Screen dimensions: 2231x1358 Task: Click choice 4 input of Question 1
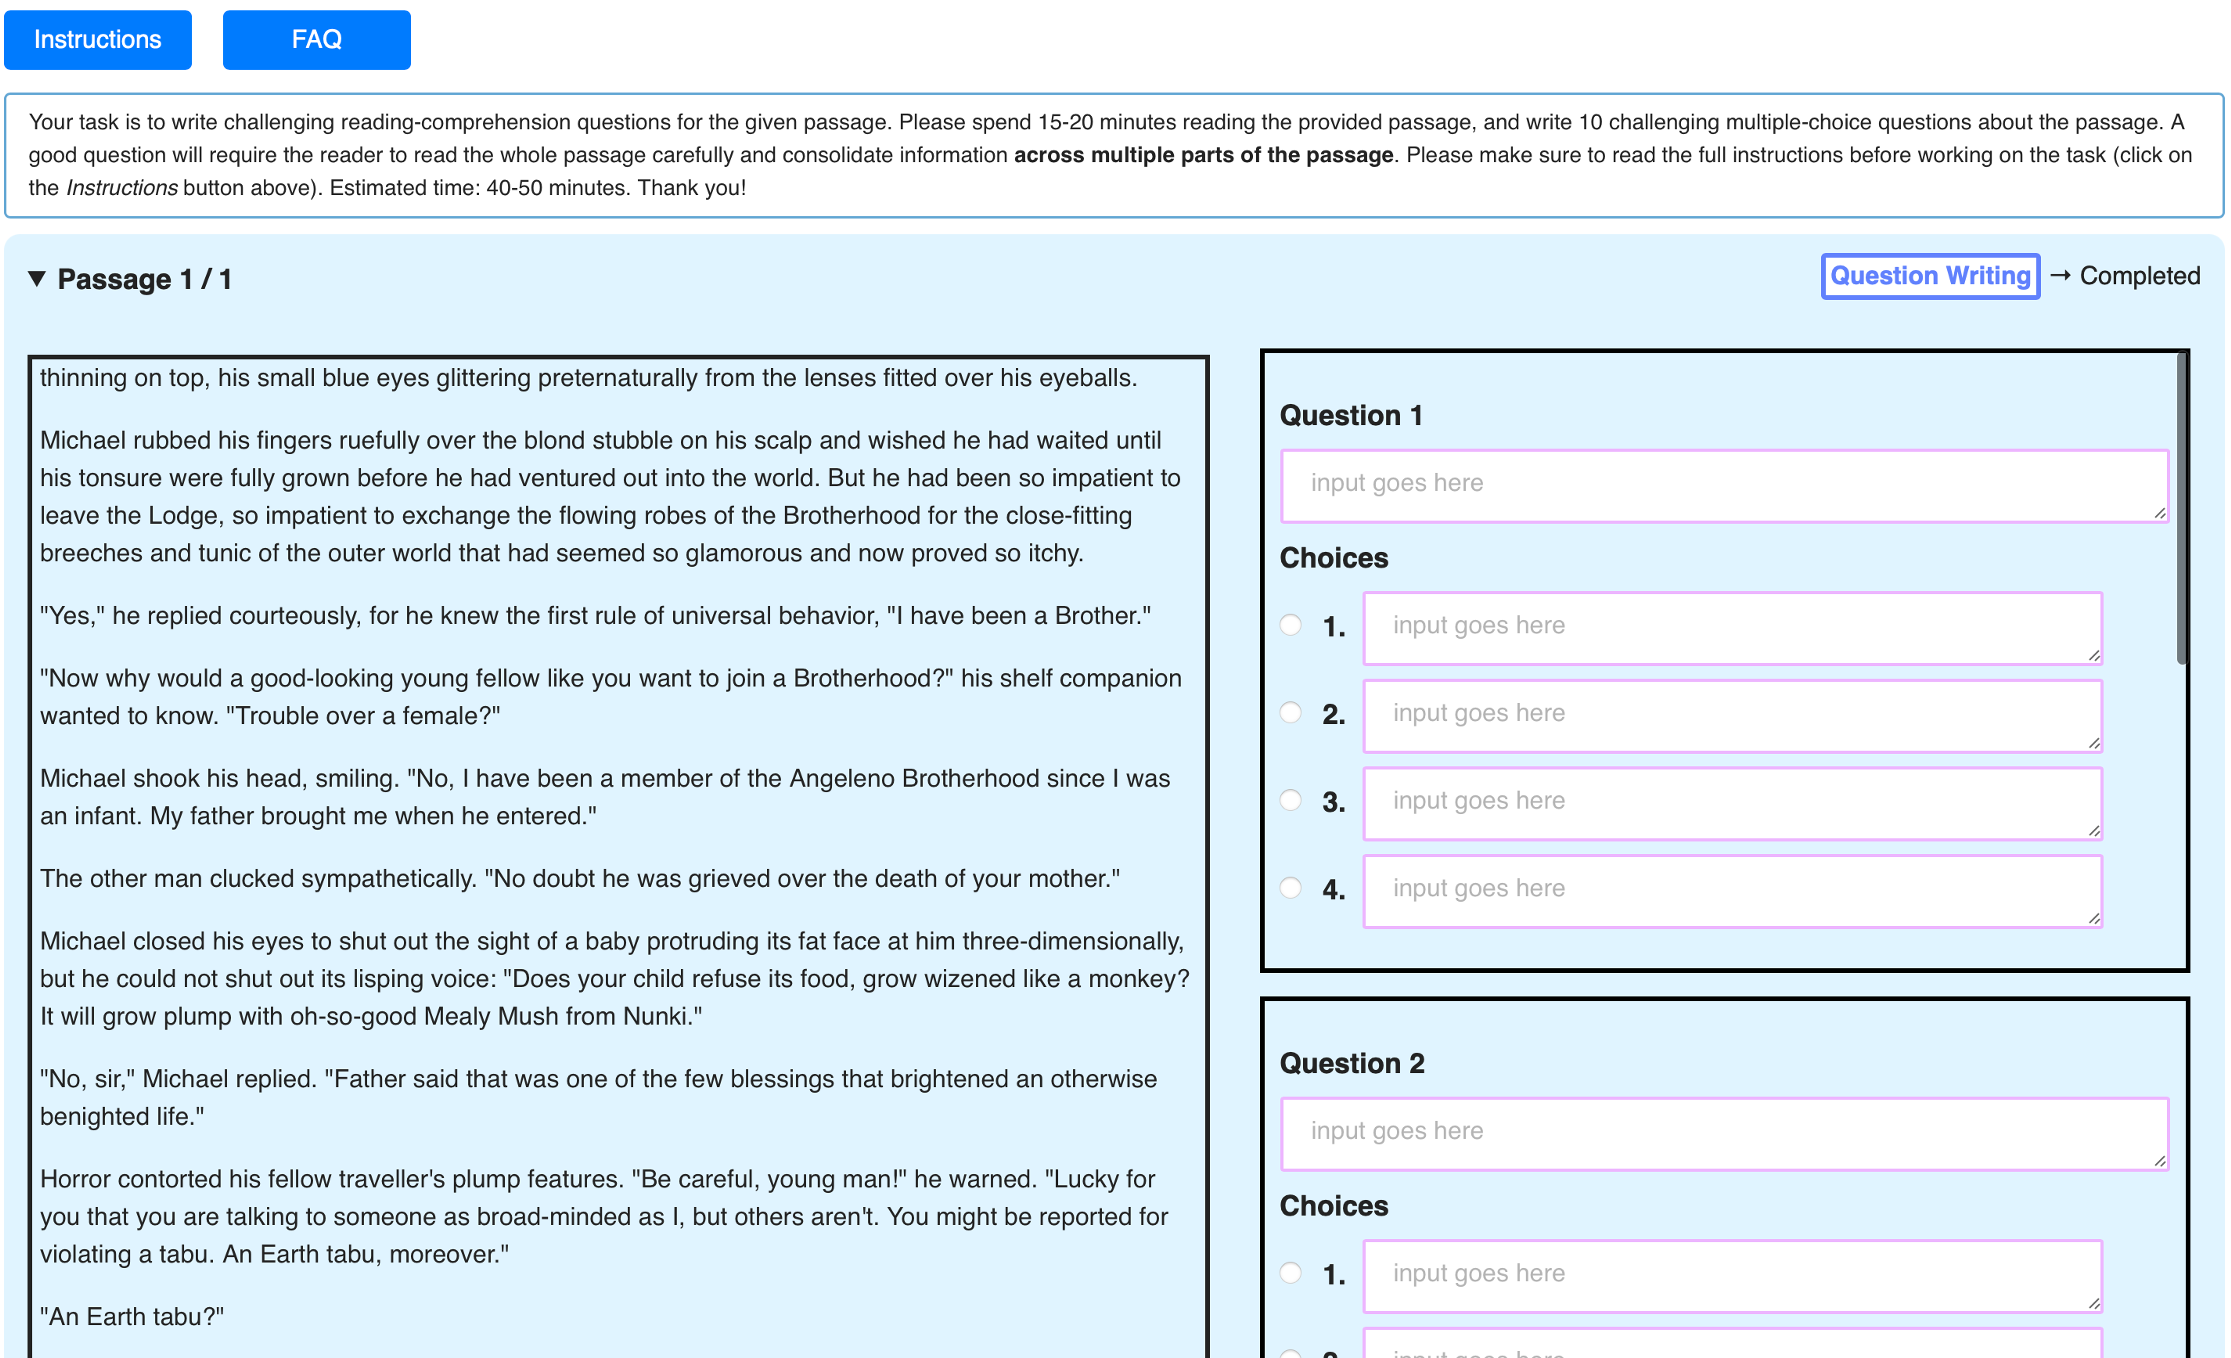[1731, 890]
